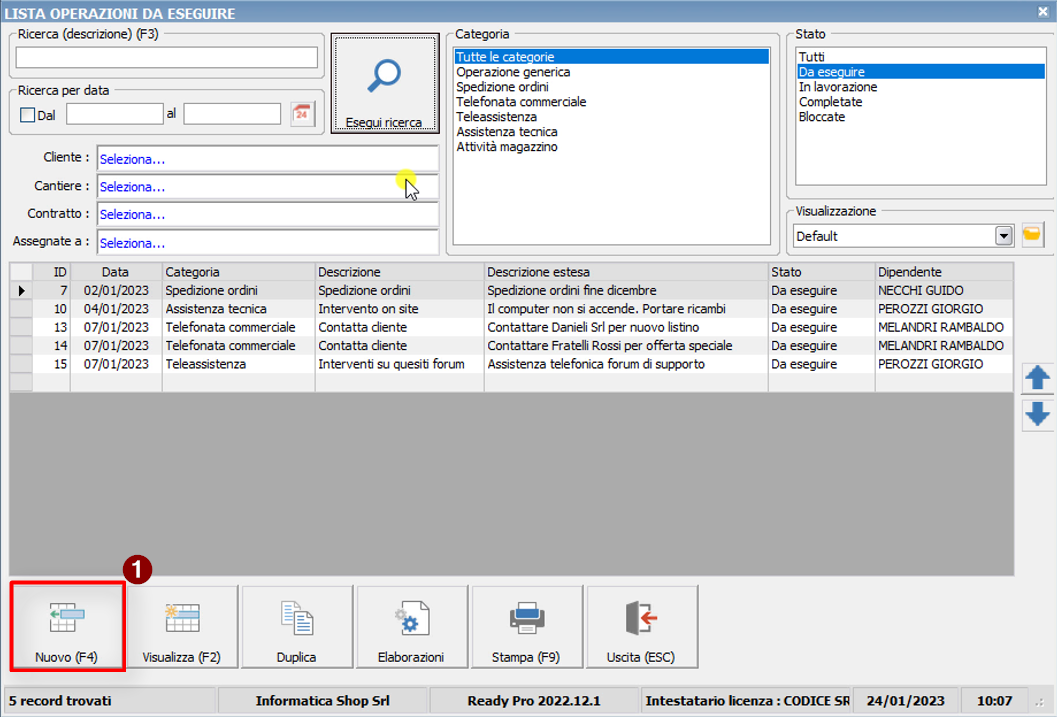Open Visualizza (F2) to view record
The width and height of the screenshot is (1057, 717).
[x=182, y=619]
